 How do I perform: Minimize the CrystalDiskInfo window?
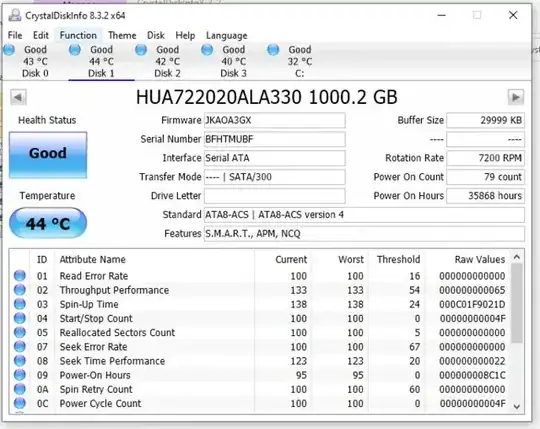point(442,15)
